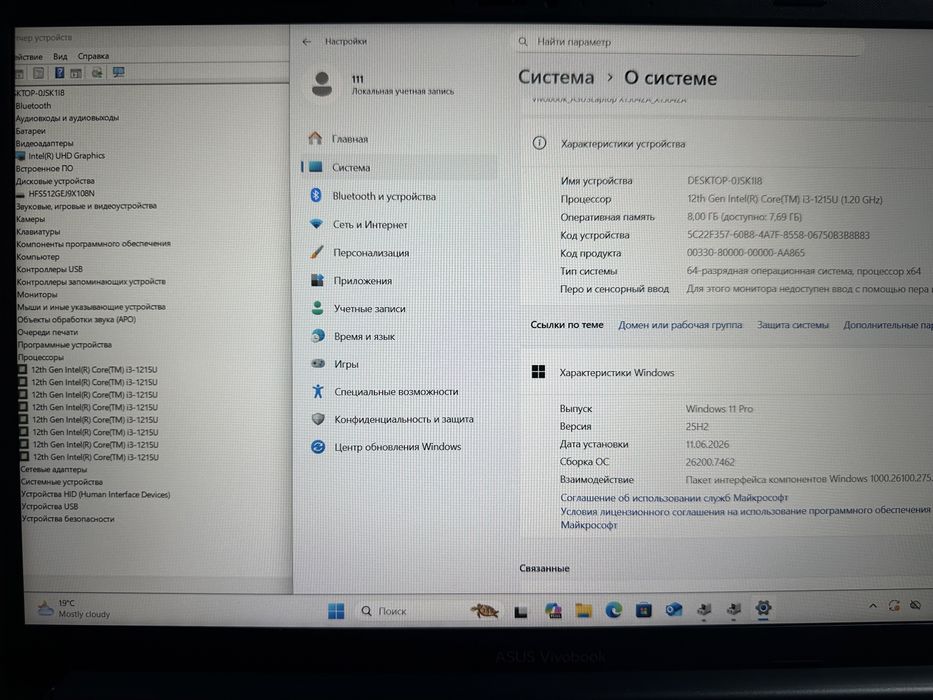This screenshot has width=933, height=700.
Task: Open the Справка menu in Device Manager
Action: pos(93,56)
